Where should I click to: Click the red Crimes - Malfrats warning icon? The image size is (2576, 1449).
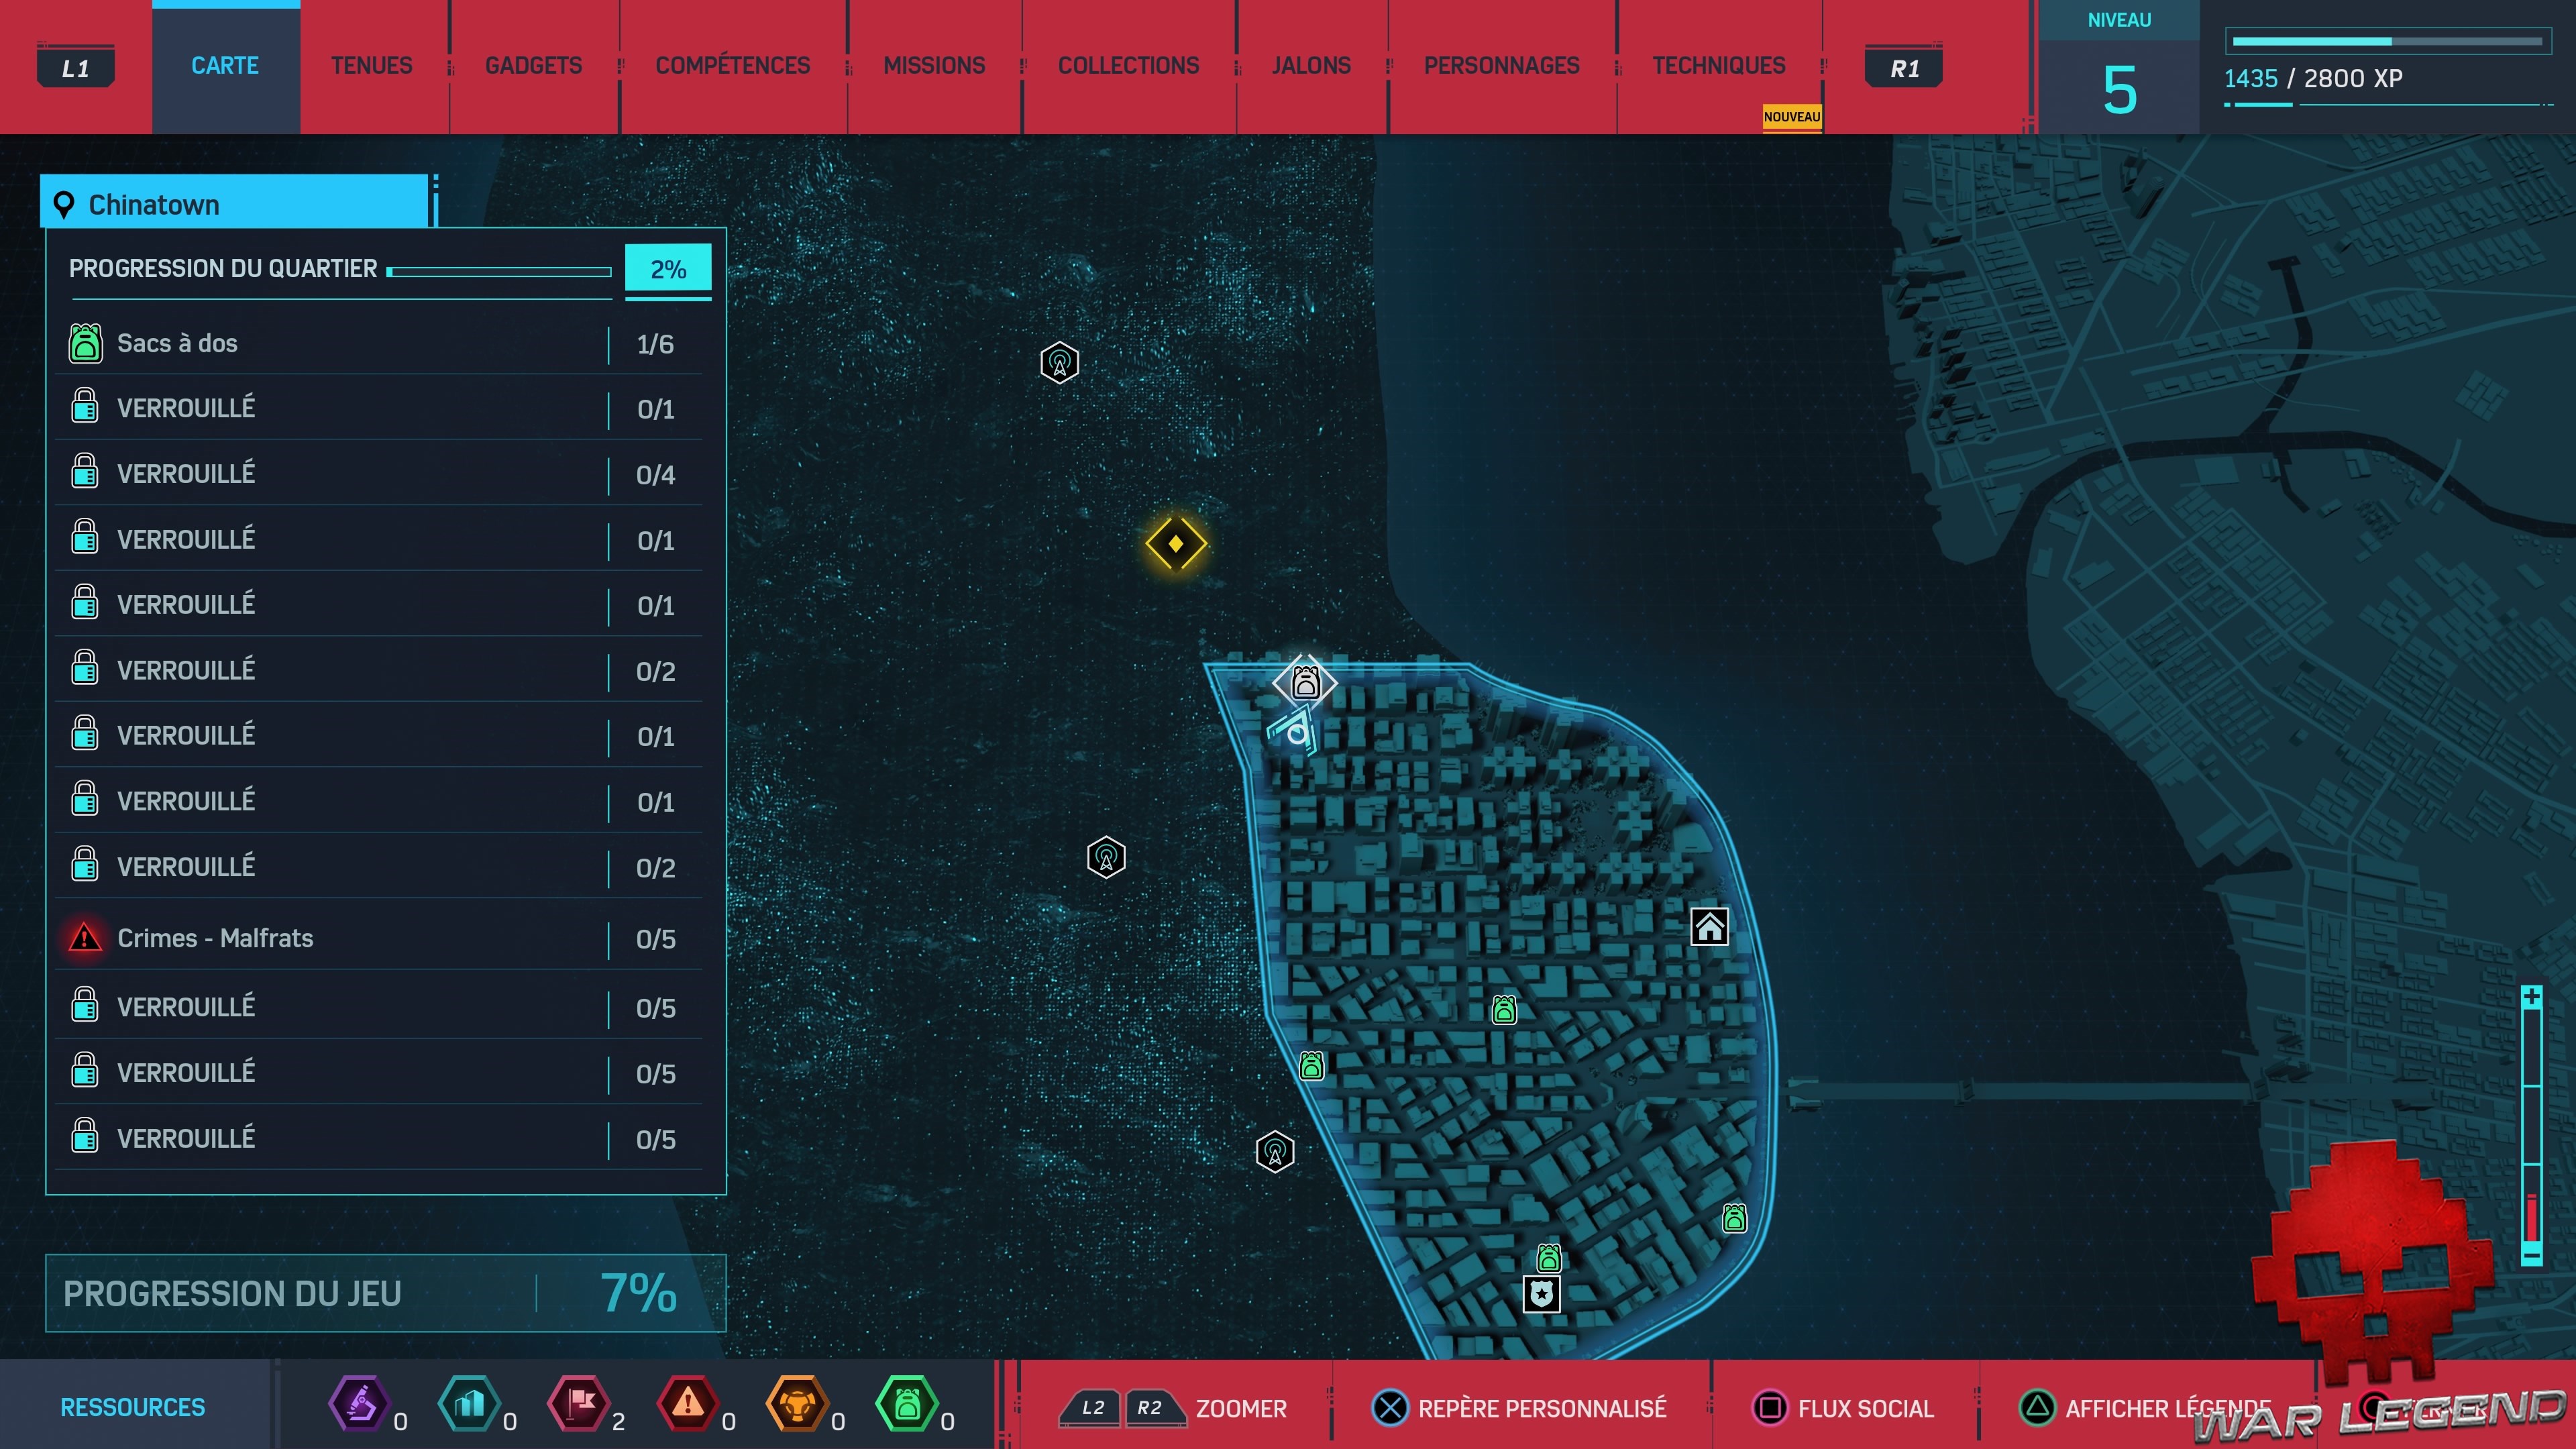(85, 938)
